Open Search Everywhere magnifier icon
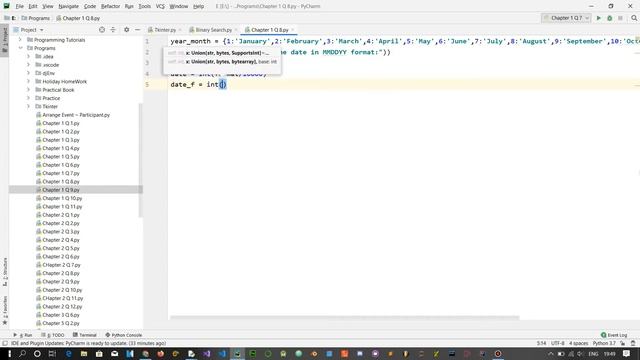 [x=634, y=18]
